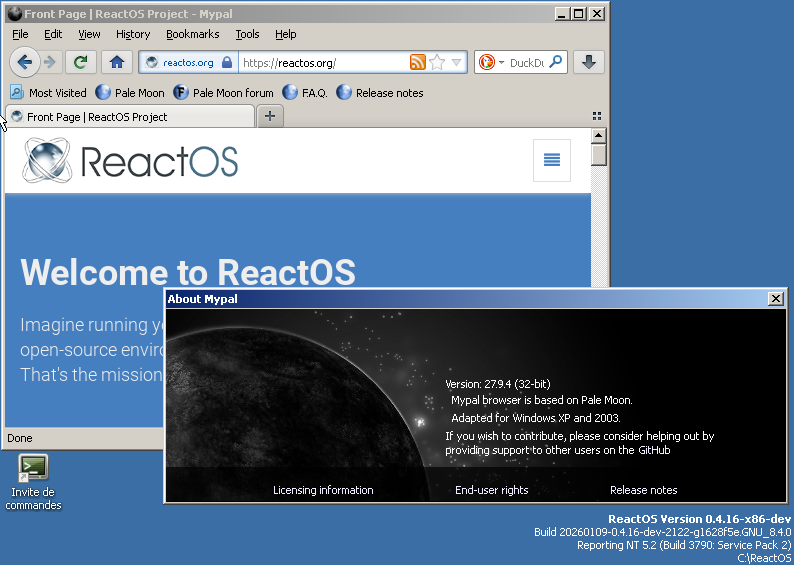The width and height of the screenshot is (794, 565).
Task: Expand the tab groups button
Action: pyautogui.click(x=597, y=116)
